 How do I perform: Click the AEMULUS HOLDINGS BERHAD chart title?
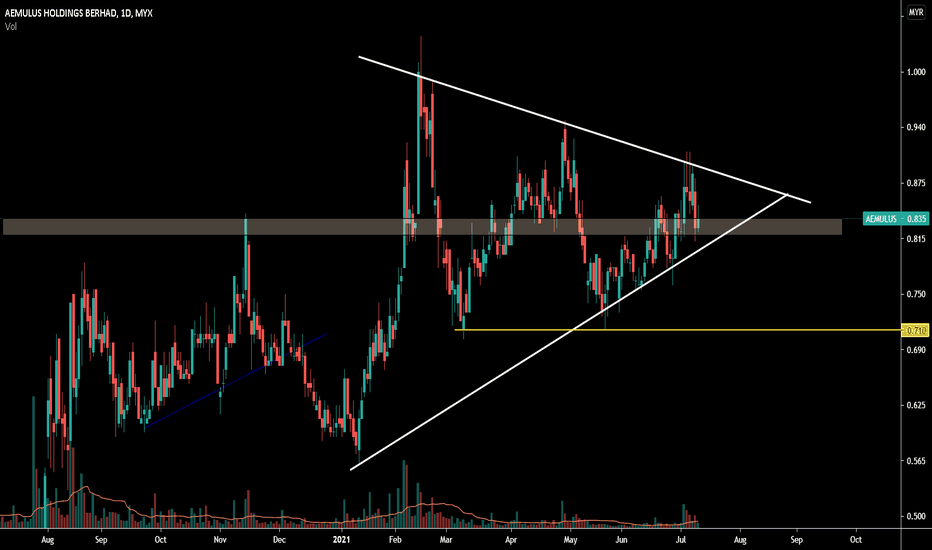[78, 12]
